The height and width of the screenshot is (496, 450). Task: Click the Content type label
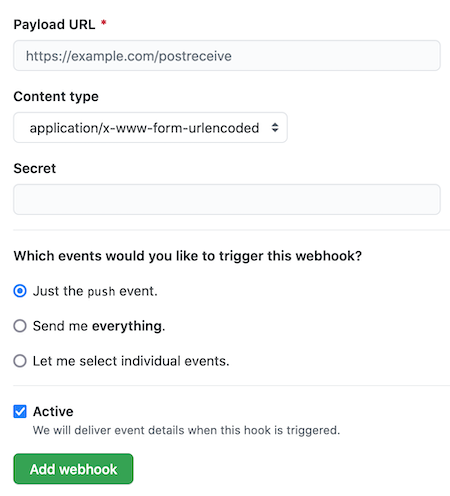coord(56,96)
